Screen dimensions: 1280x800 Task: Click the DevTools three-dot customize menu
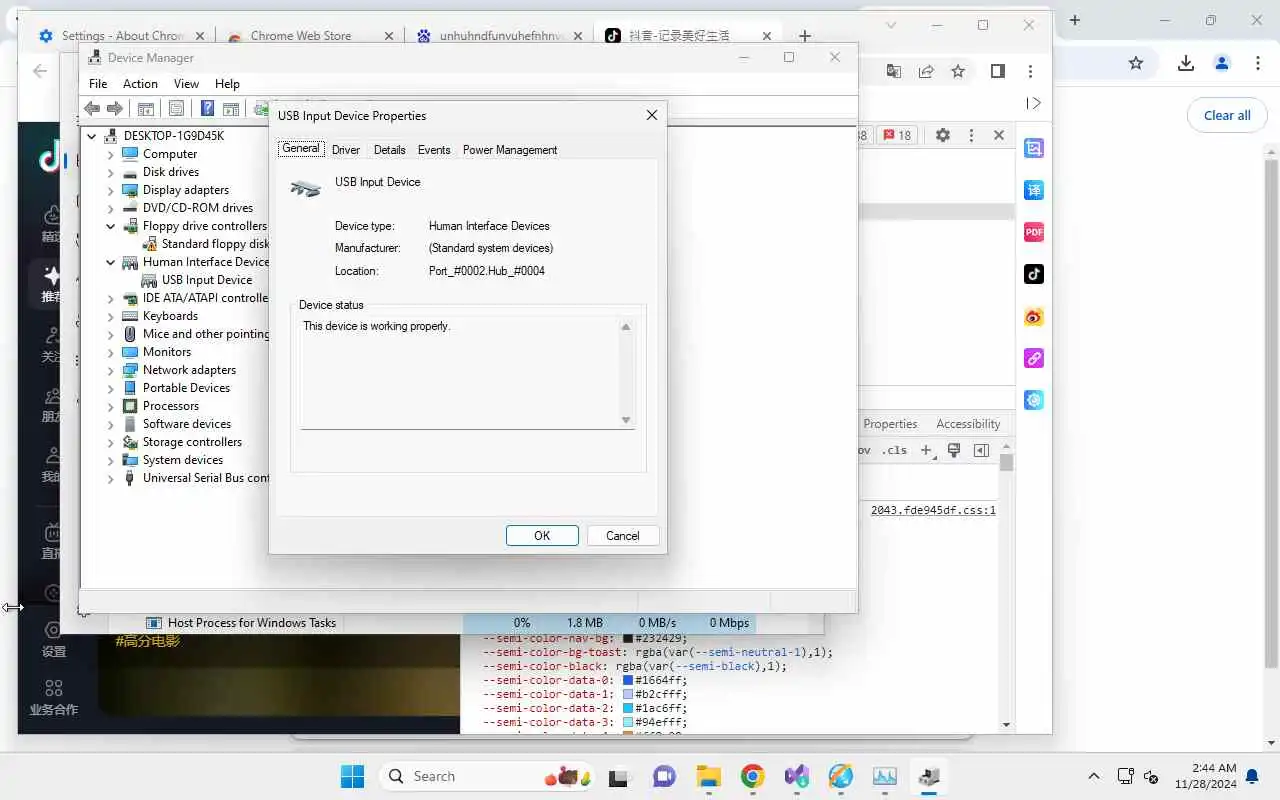[971, 135]
